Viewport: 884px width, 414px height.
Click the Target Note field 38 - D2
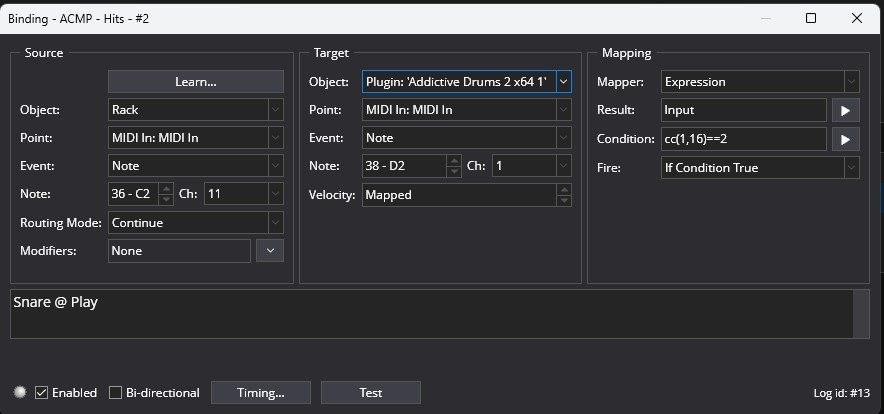click(x=404, y=166)
